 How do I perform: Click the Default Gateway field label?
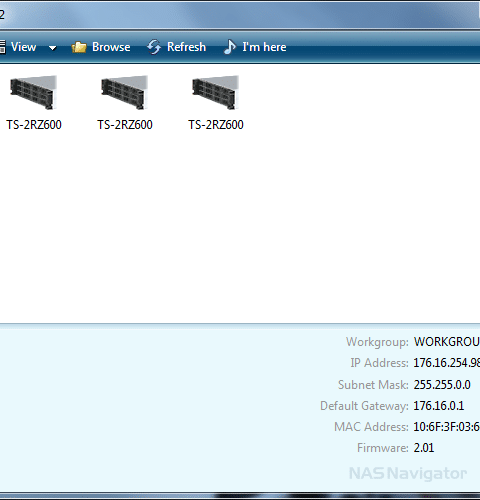[x=364, y=406]
